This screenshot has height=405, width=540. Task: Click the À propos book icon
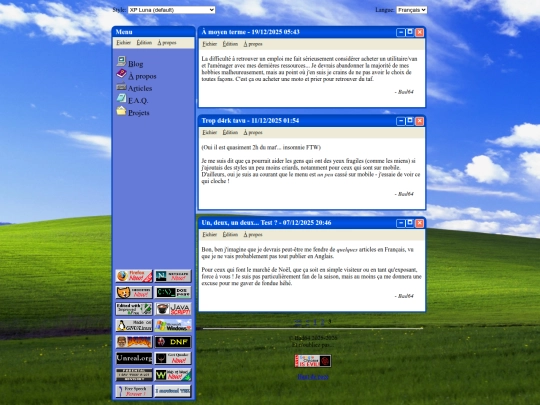[121, 73]
